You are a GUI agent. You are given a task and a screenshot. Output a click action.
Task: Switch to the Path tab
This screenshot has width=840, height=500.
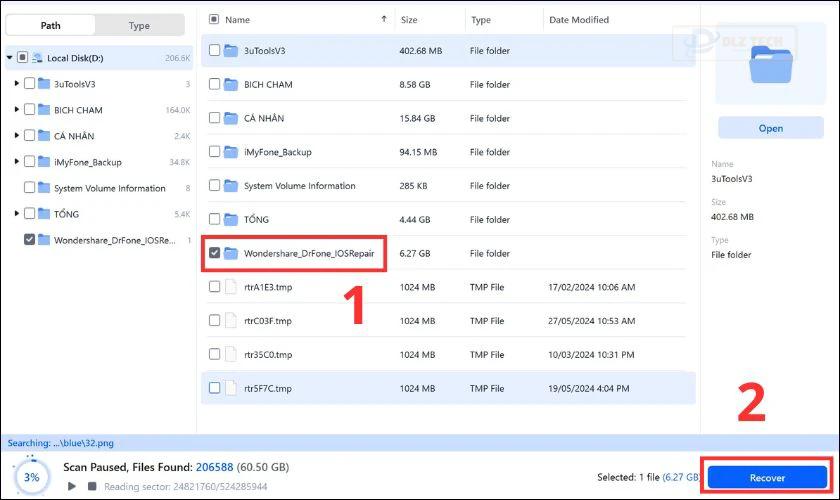tap(50, 25)
